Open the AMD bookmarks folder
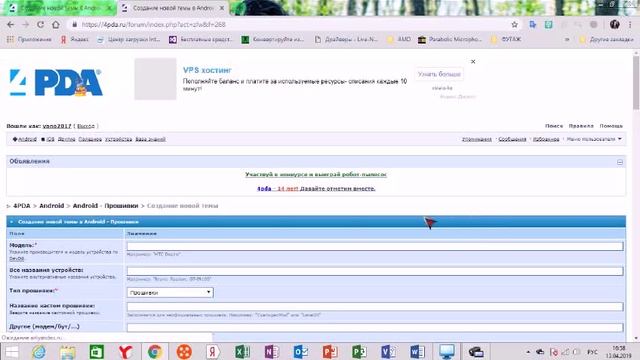Viewport: 640px width, 360px height. [399, 40]
